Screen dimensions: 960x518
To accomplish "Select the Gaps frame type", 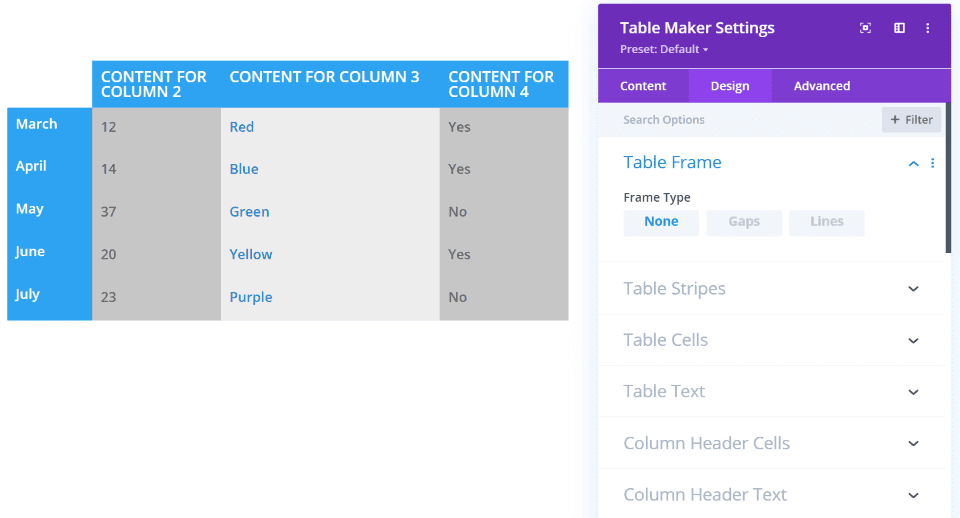I will pyautogui.click(x=744, y=222).
